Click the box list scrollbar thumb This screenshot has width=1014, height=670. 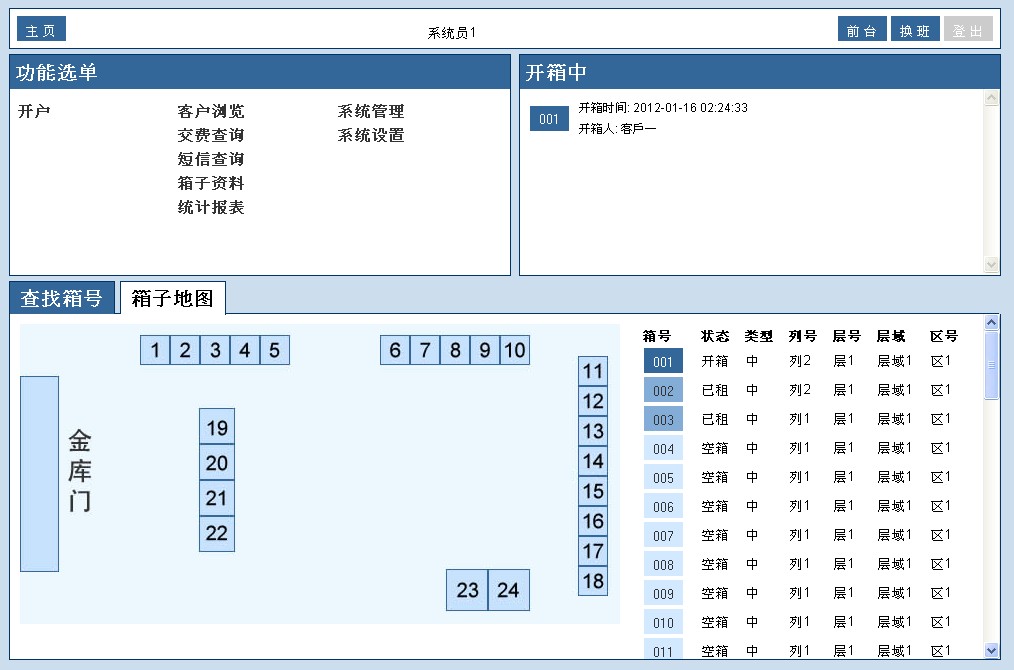991,365
